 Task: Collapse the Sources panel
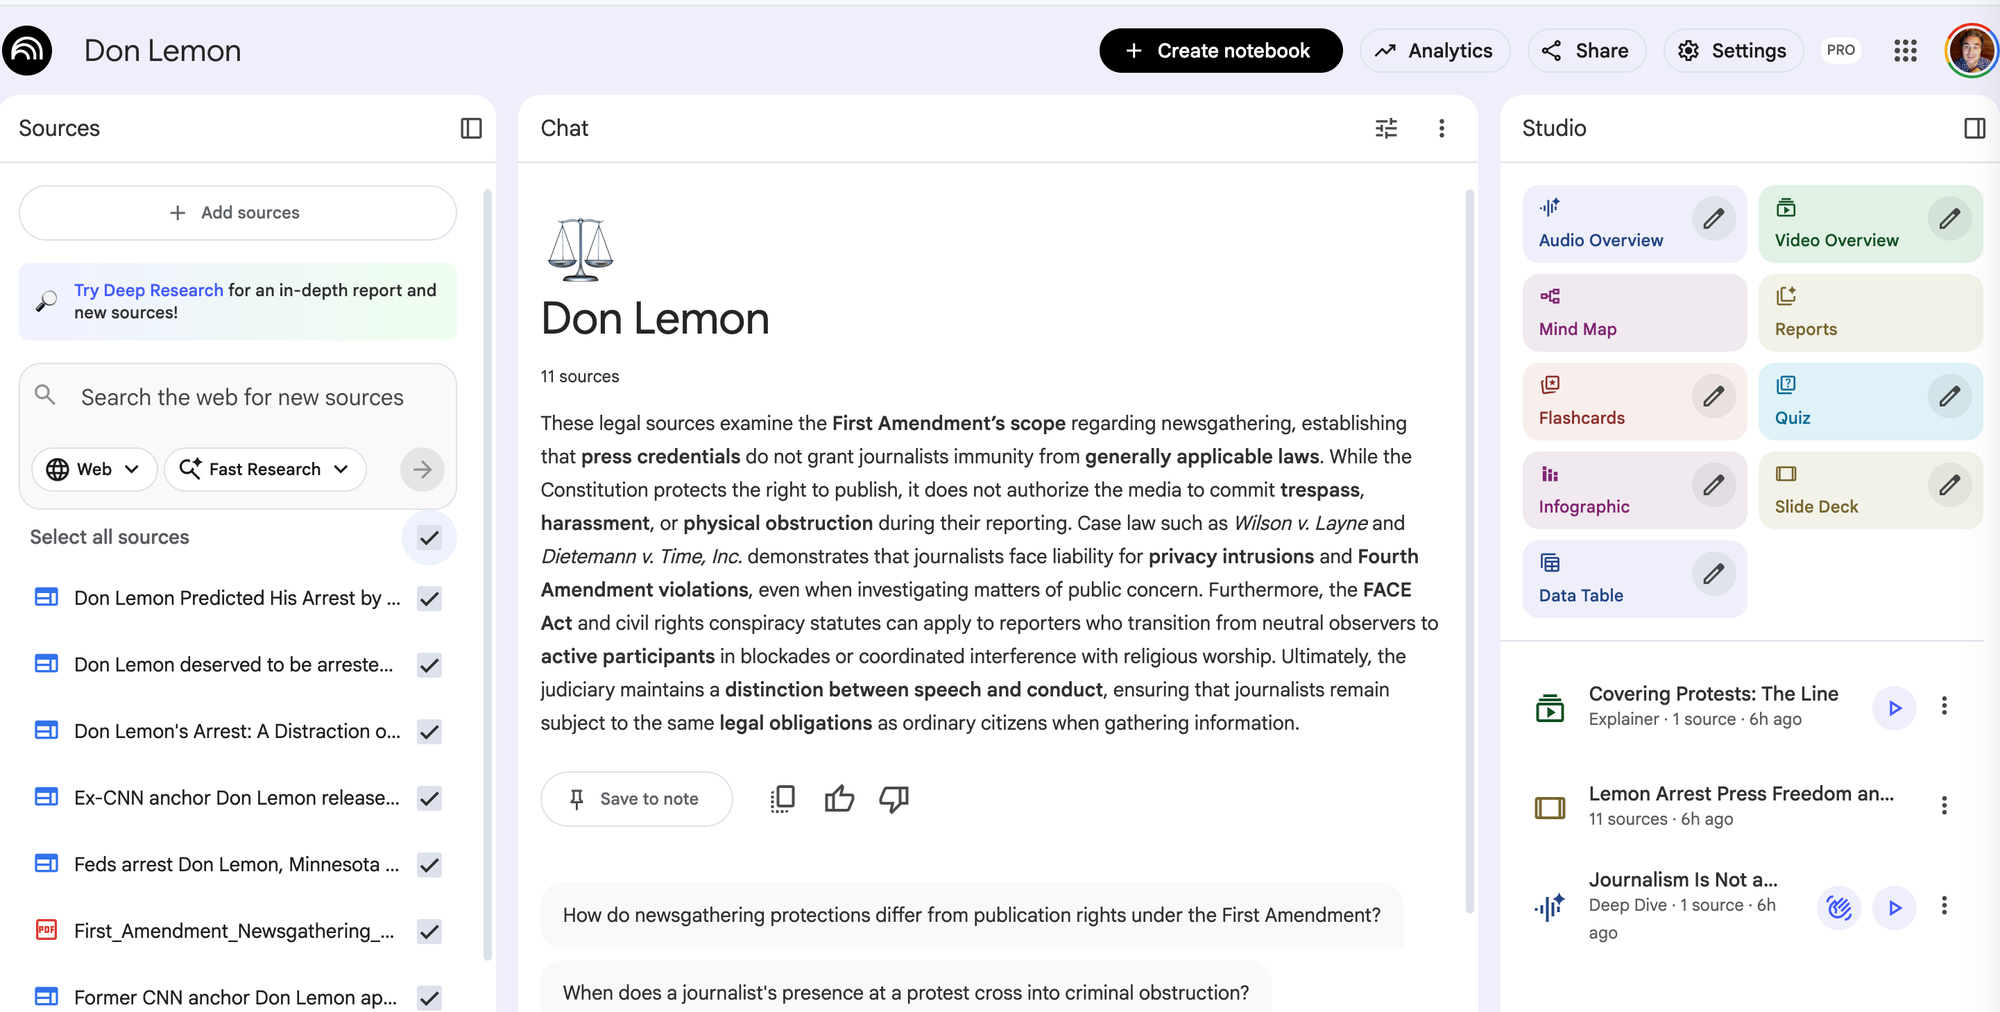point(471,128)
